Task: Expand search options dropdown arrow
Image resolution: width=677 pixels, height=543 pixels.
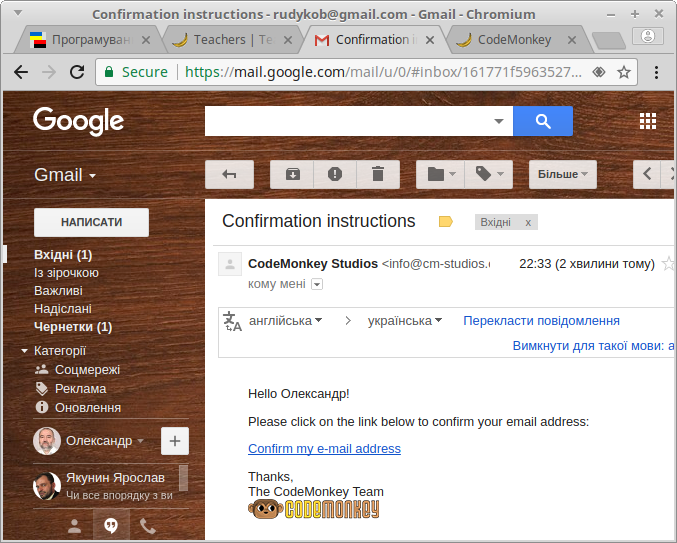Action: click(x=499, y=121)
